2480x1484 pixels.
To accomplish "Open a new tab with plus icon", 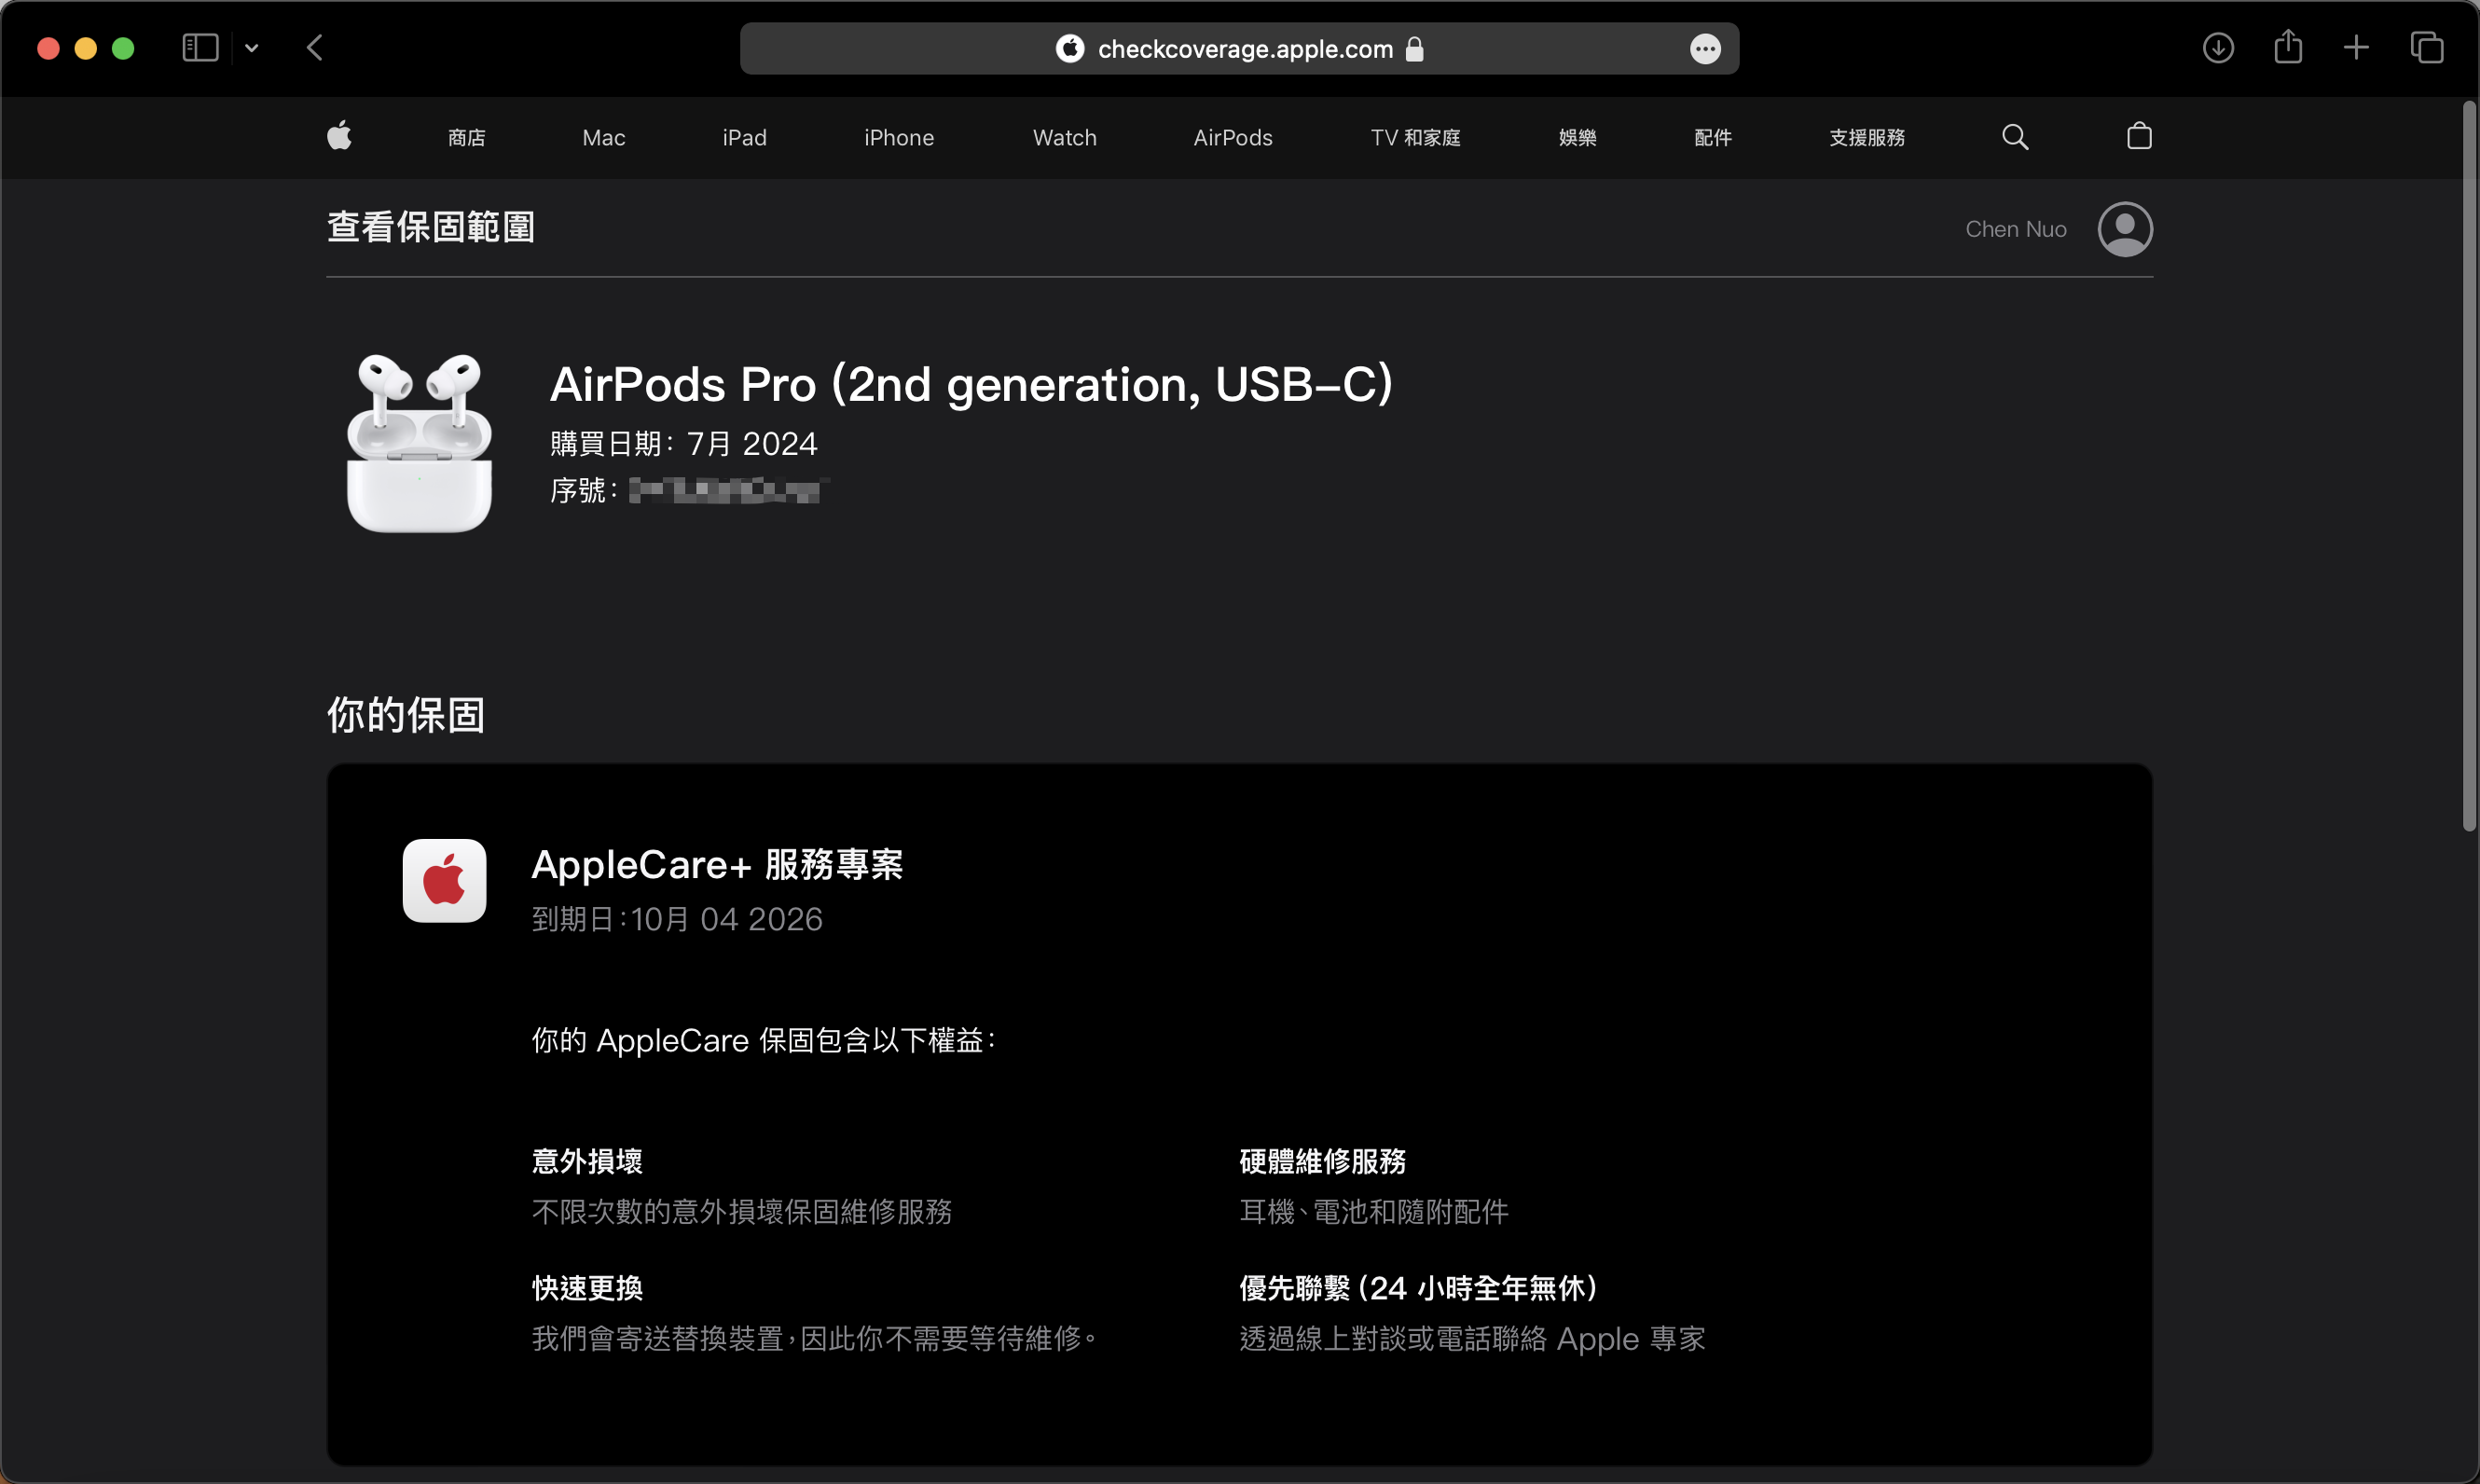I will click(x=2356, y=48).
